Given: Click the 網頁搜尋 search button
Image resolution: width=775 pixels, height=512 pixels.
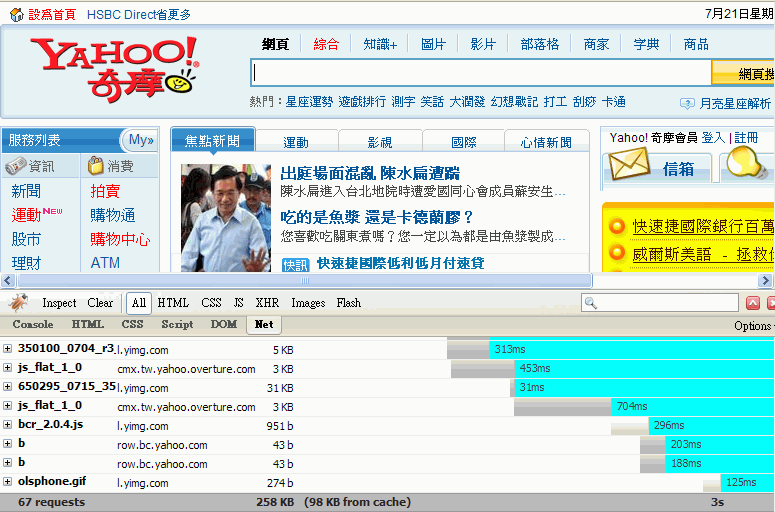Looking at the screenshot, I should tap(743, 74).
